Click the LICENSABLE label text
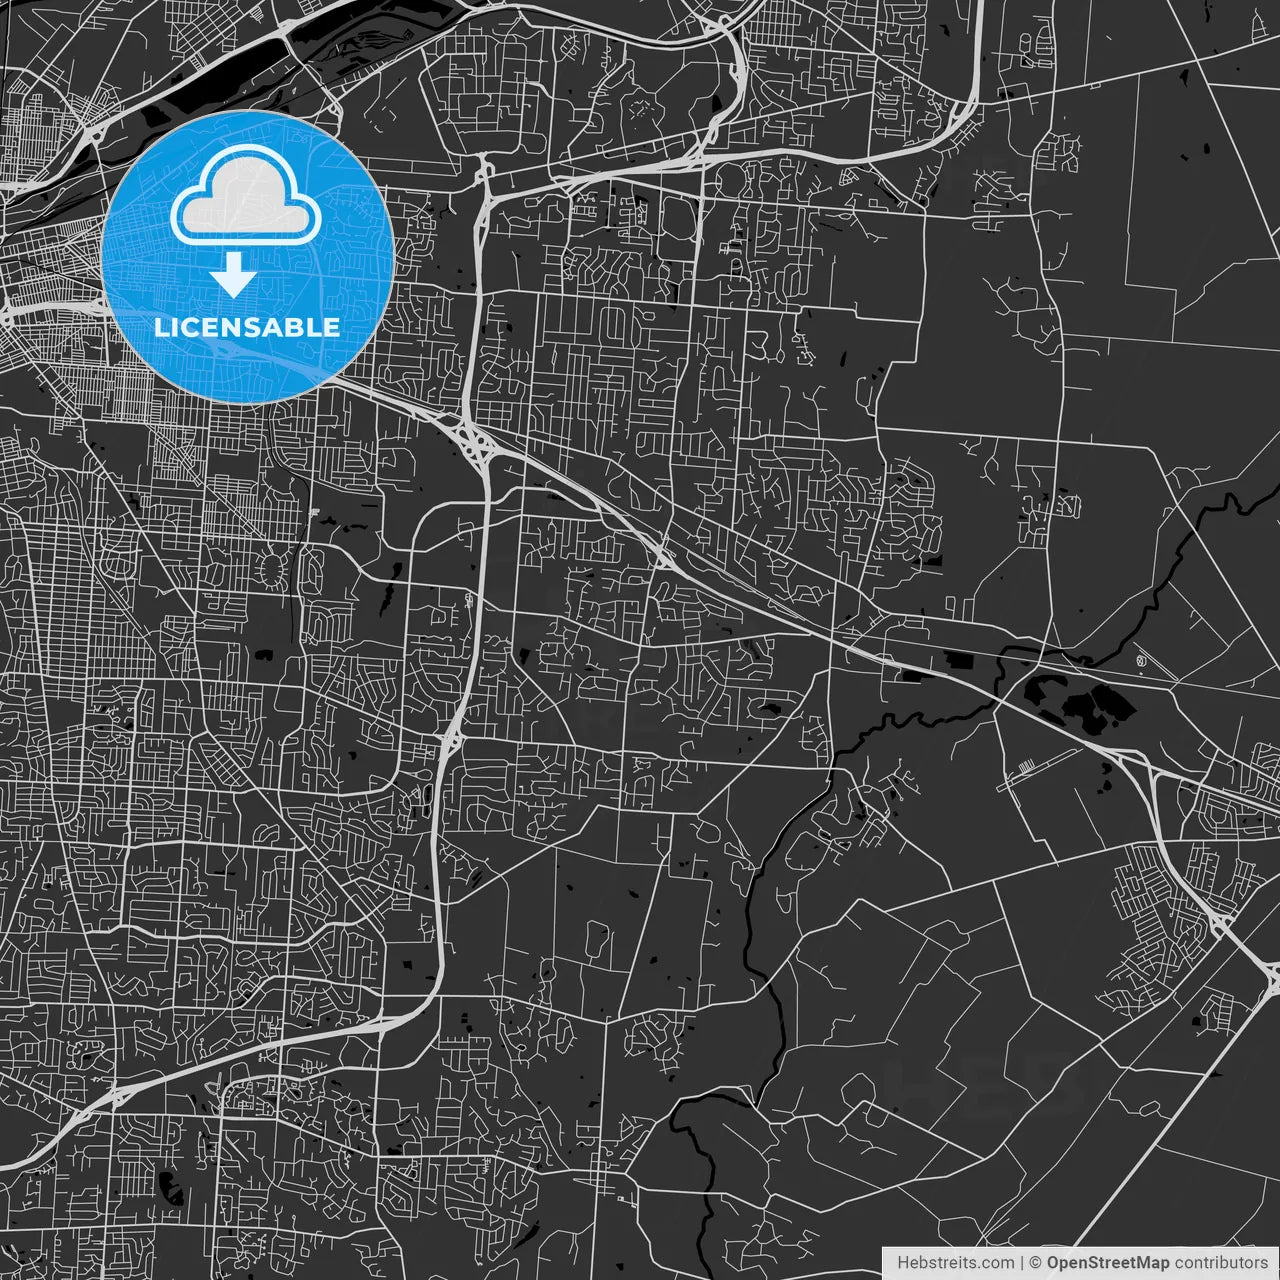This screenshot has width=1280, height=1280. pos(247,327)
